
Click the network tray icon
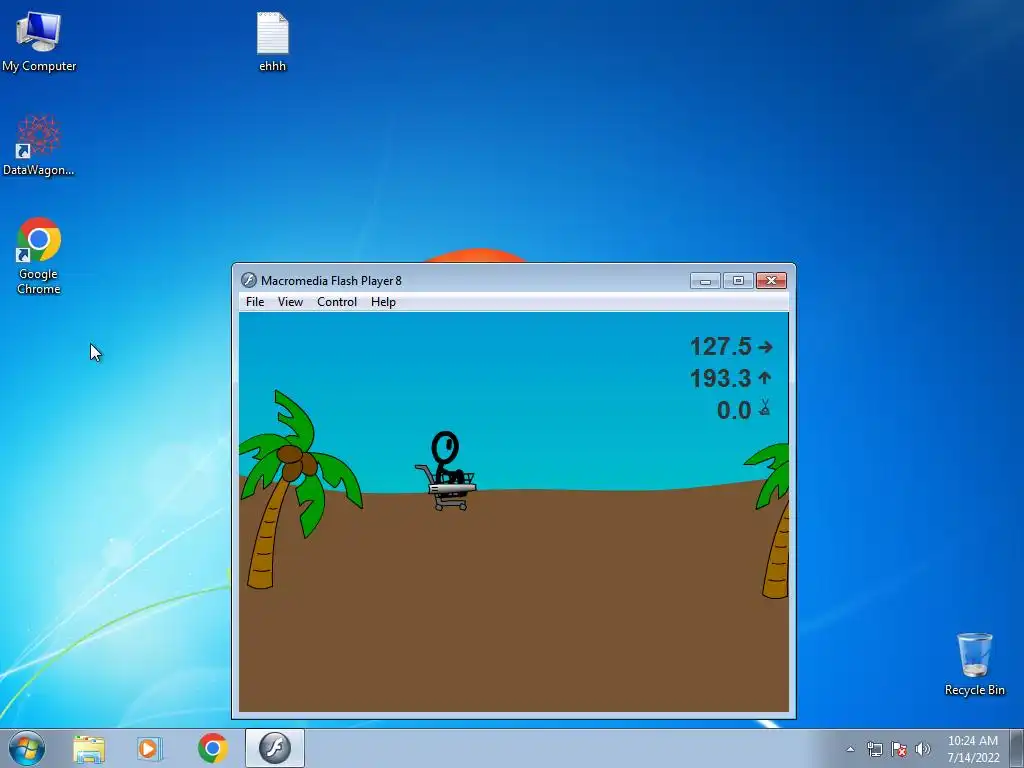click(874, 749)
